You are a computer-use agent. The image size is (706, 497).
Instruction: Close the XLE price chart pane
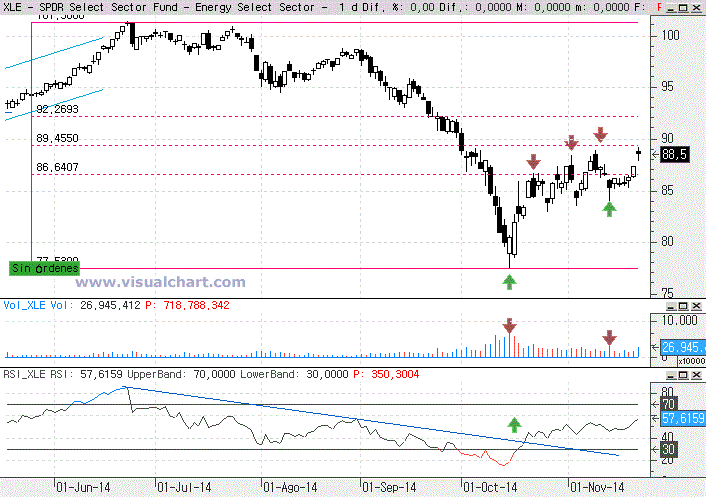point(696,8)
